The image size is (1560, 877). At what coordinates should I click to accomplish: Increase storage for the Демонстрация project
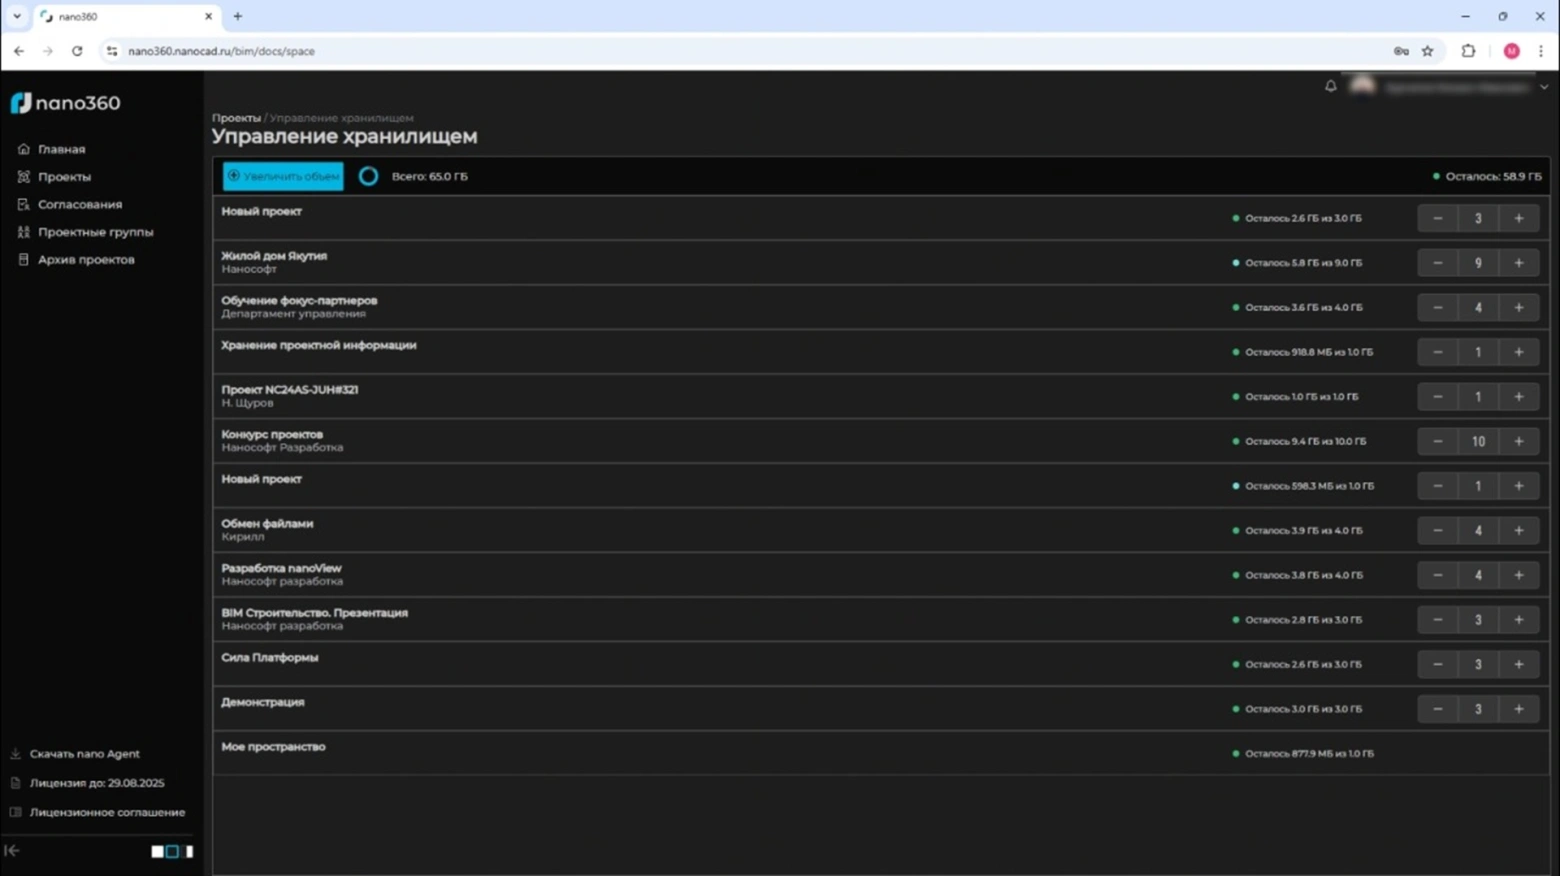pyautogui.click(x=1518, y=709)
